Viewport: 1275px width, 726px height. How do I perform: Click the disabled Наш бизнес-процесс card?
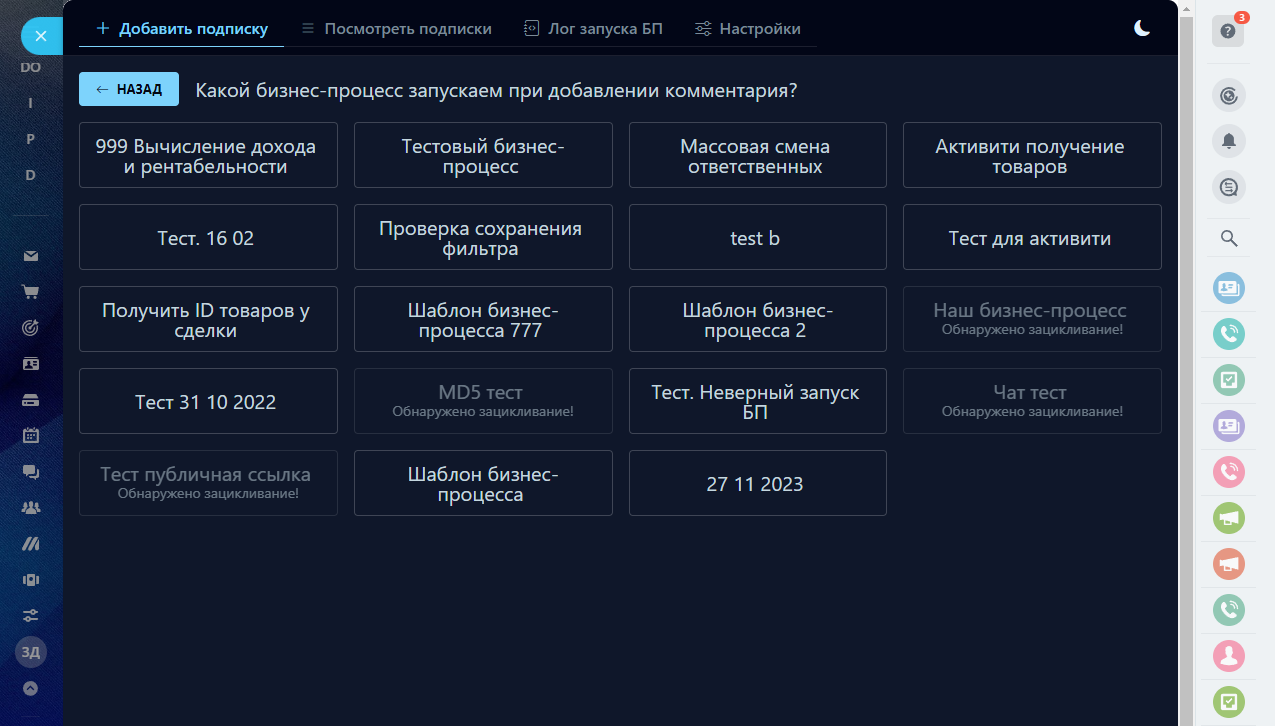(1032, 319)
